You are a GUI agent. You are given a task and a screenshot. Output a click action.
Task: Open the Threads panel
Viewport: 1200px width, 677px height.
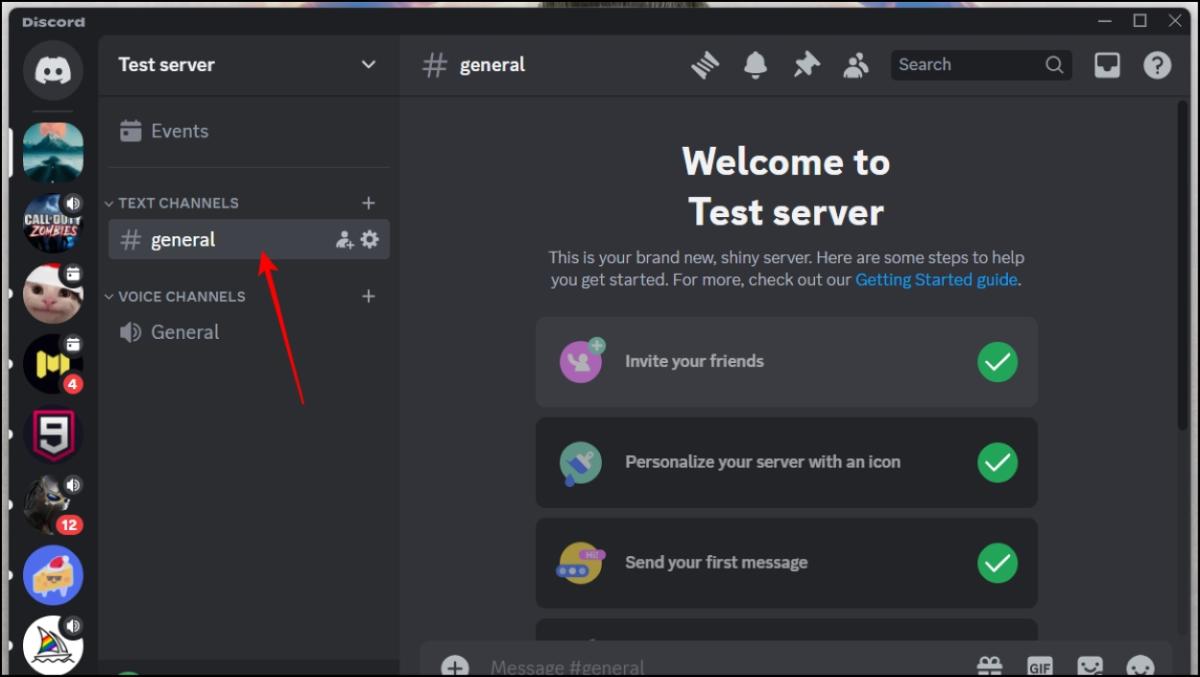click(x=705, y=64)
